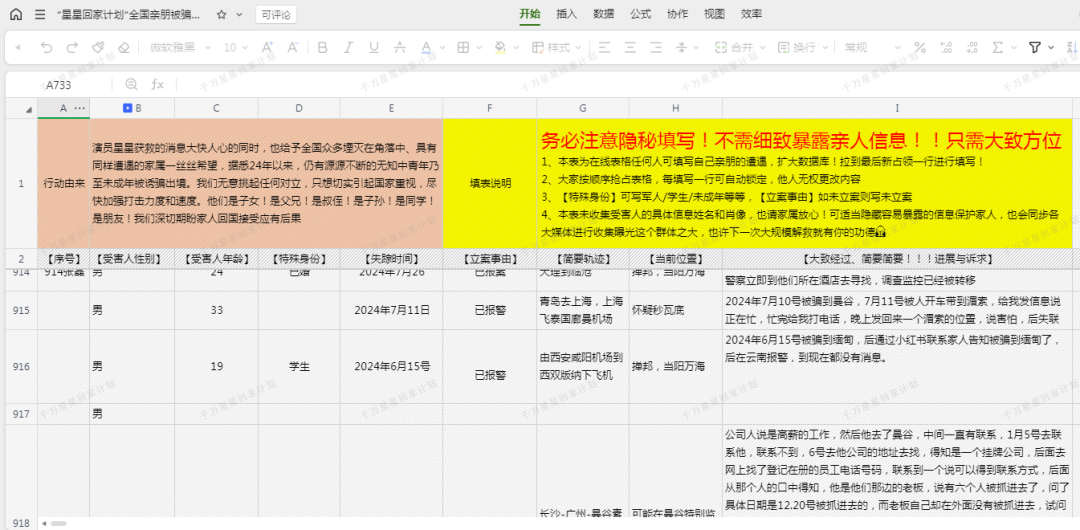Open the fx insert function icon
This screenshot has width=1080, height=530.
pos(158,84)
